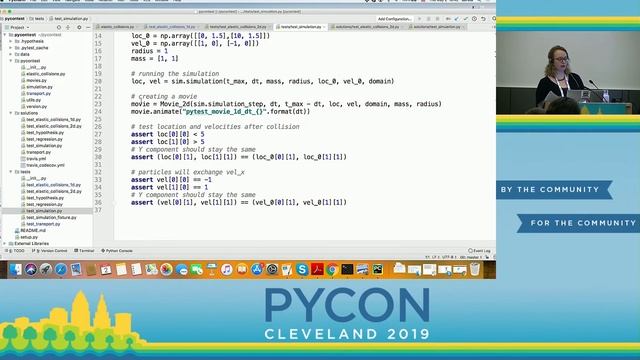Open Siri from the dock
Screen dimensions: 640x360
click(31, 270)
